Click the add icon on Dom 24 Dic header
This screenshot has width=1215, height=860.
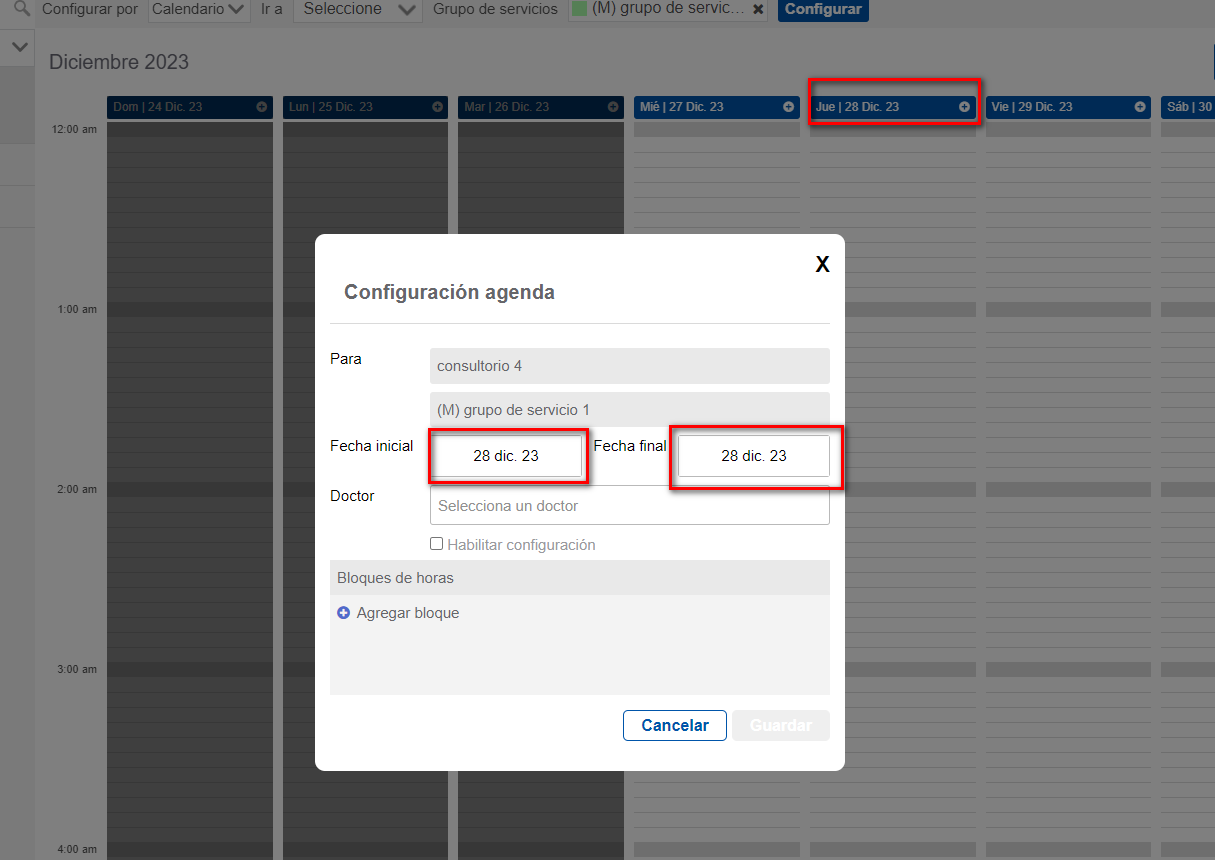coord(262,106)
